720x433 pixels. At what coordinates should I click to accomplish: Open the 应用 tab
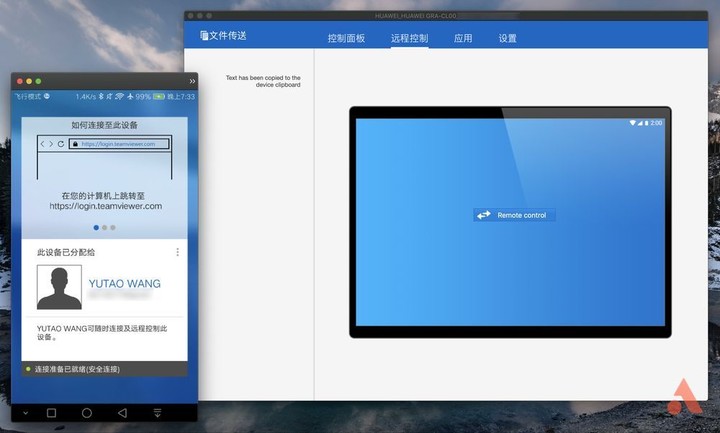click(x=463, y=39)
